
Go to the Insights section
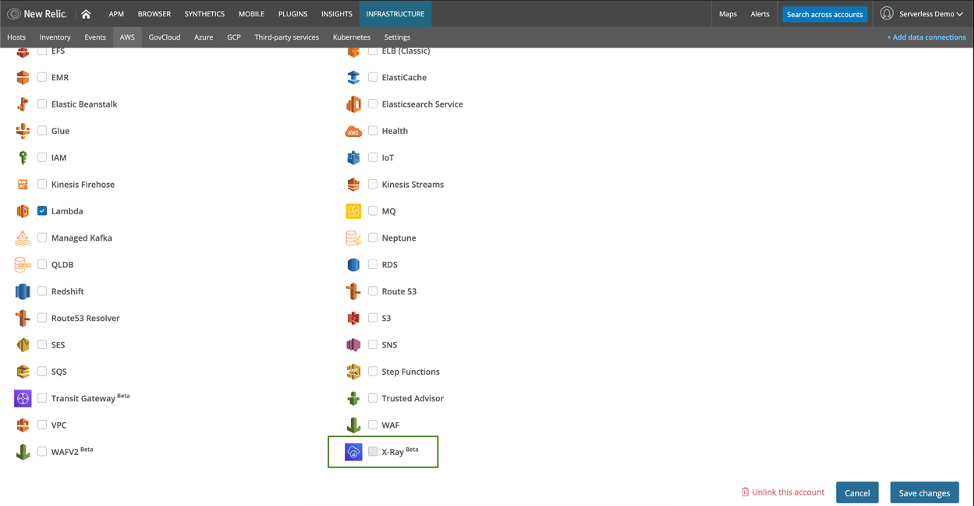point(337,14)
